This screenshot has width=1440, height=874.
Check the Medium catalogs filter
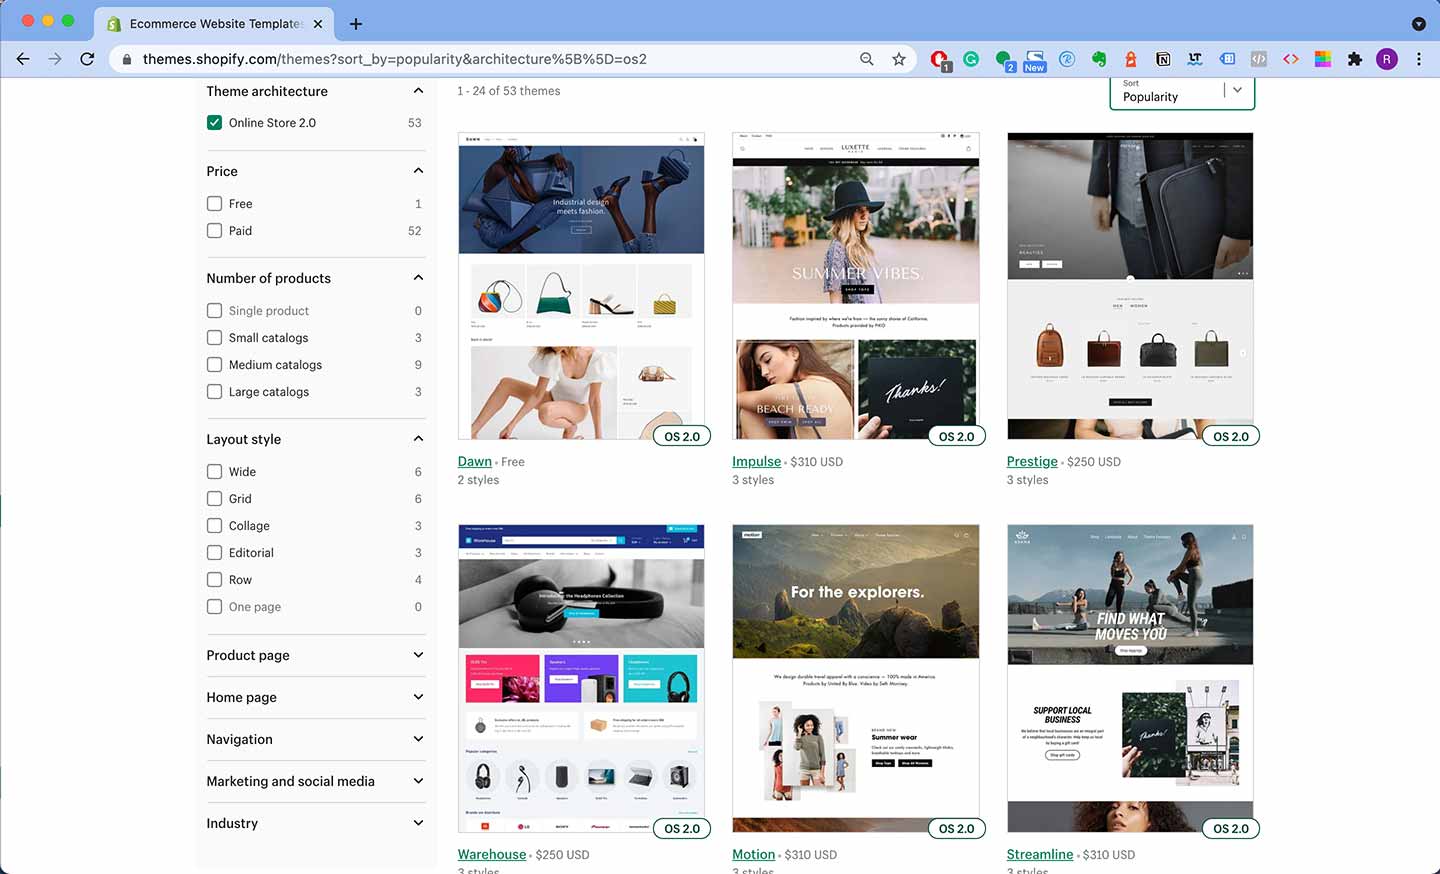(214, 365)
